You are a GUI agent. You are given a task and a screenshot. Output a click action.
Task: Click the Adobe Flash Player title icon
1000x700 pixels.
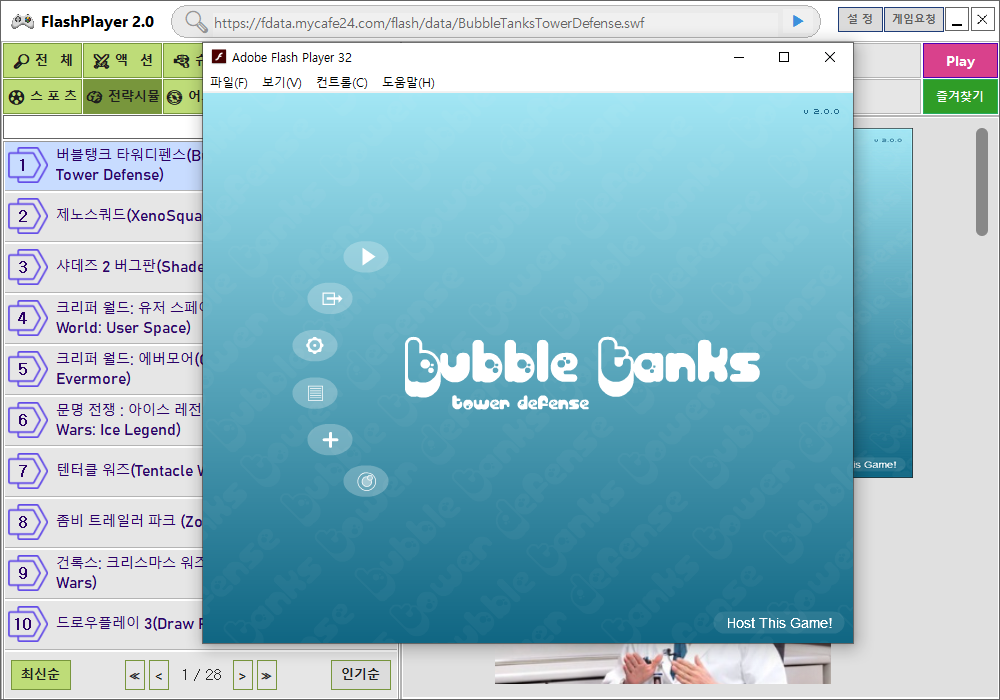click(x=219, y=57)
